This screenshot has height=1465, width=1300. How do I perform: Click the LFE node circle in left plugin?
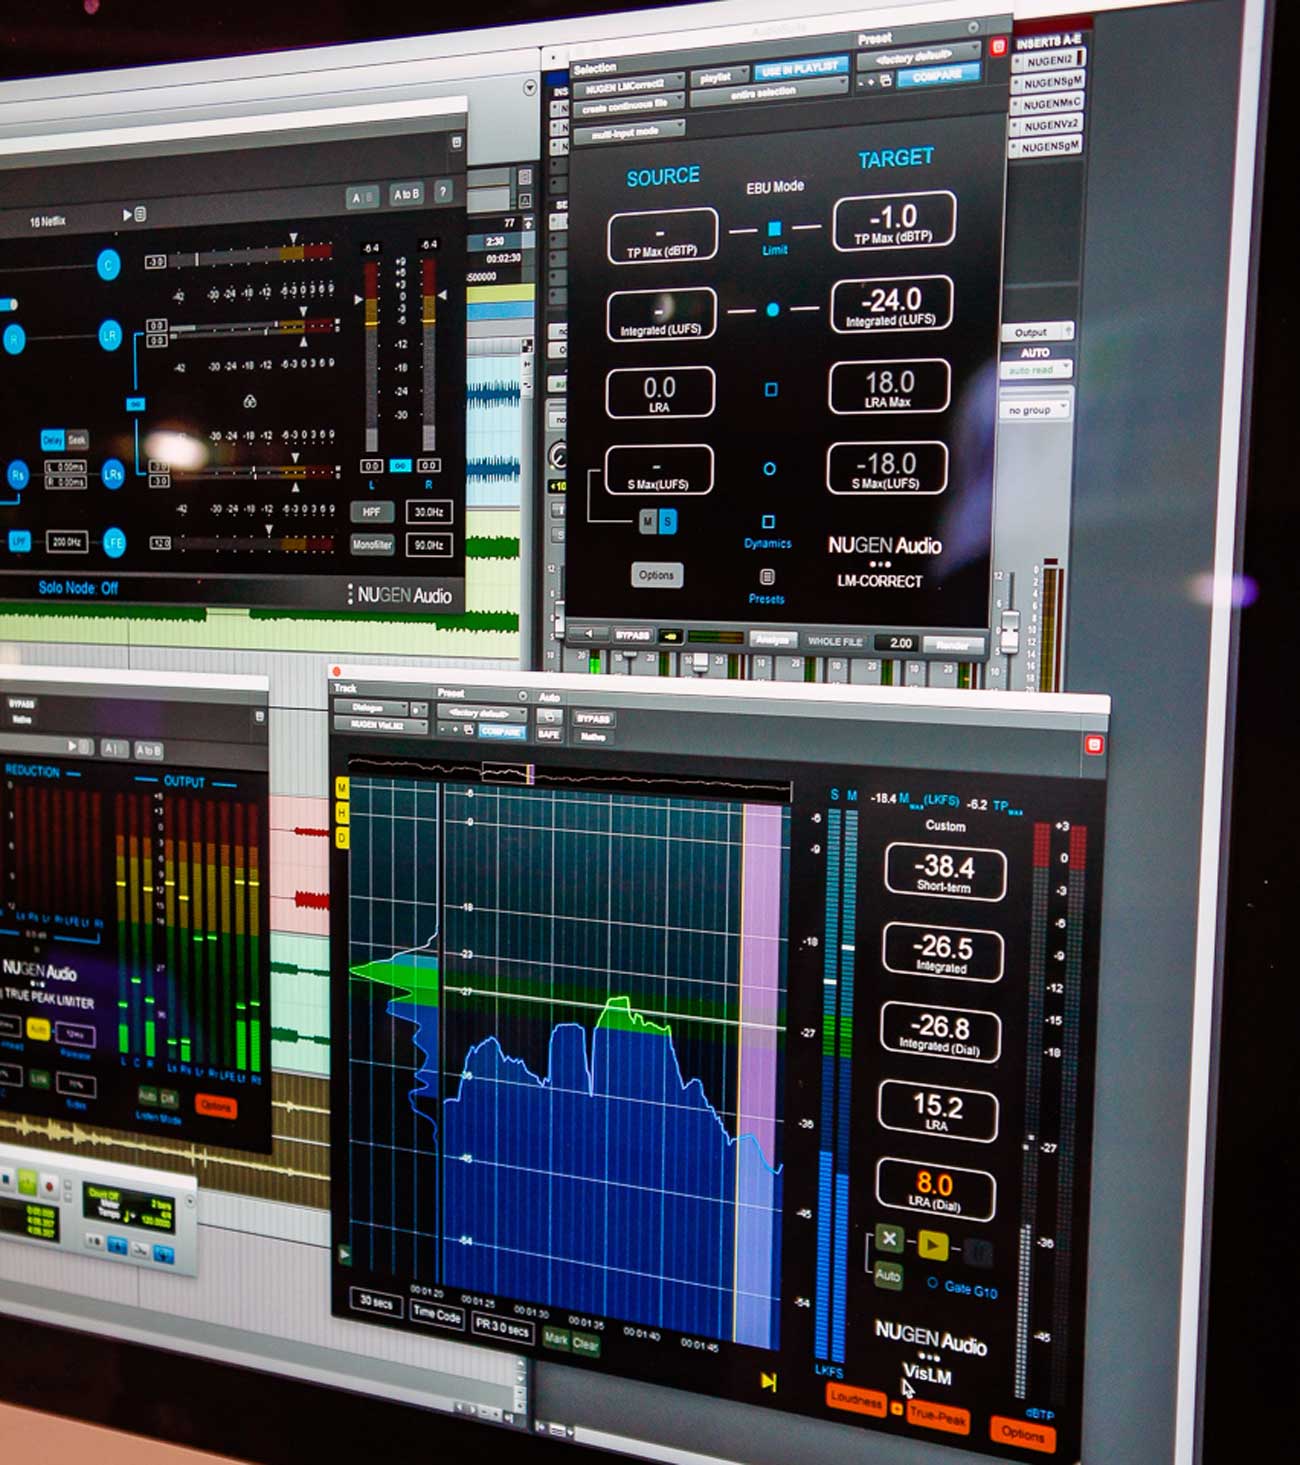(114, 543)
